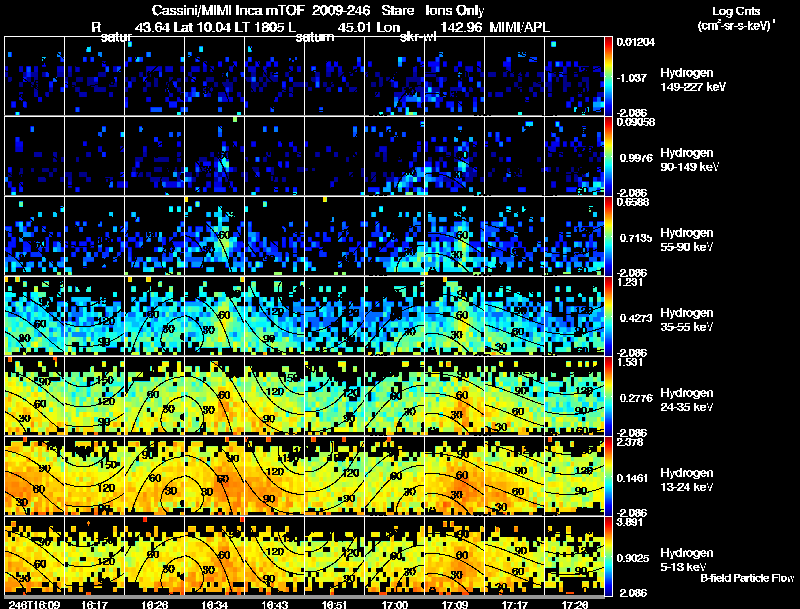Click the 'Hydrogen 149-227 keV' row label

[x=692, y=80]
